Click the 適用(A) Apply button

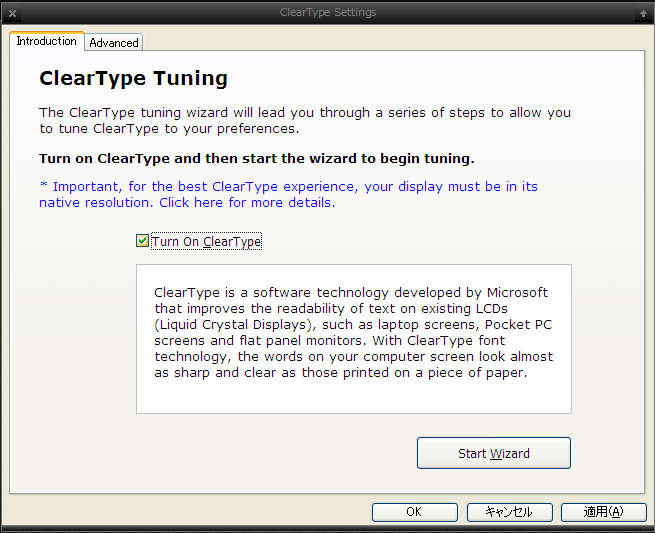(x=604, y=512)
